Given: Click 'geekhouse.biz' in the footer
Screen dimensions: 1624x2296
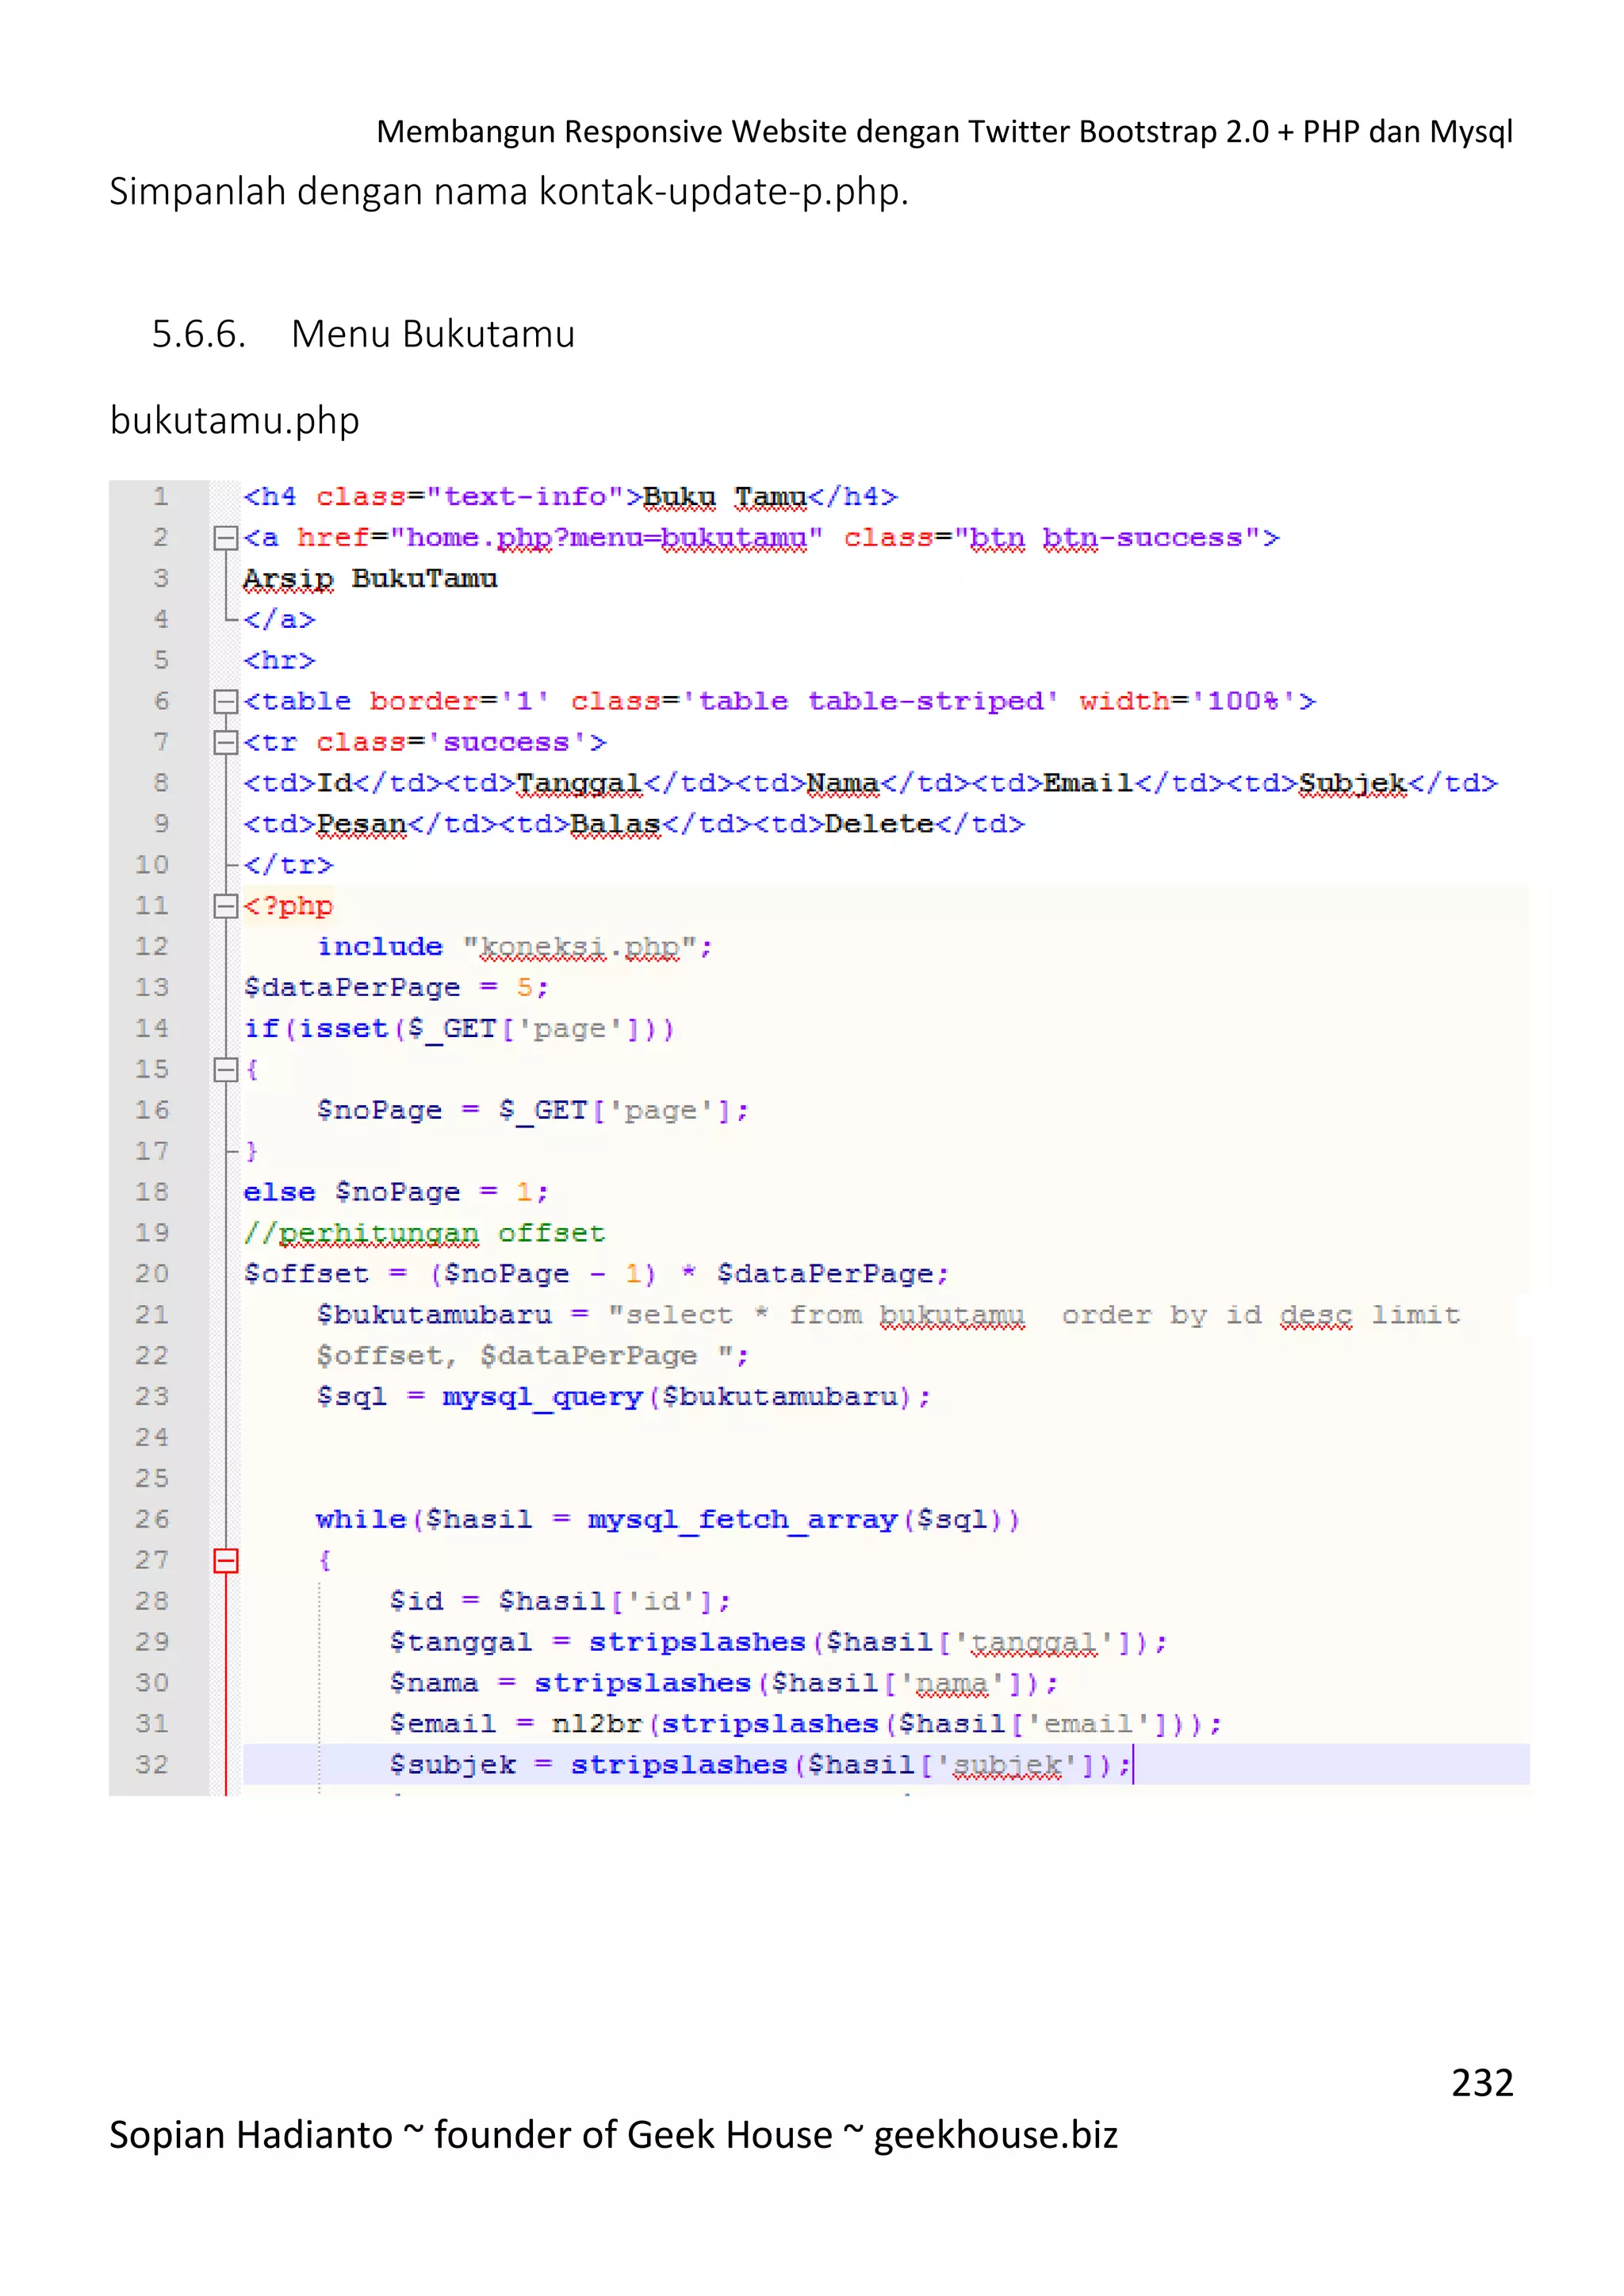Looking at the screenshot, I should (x=996, y=2135).
